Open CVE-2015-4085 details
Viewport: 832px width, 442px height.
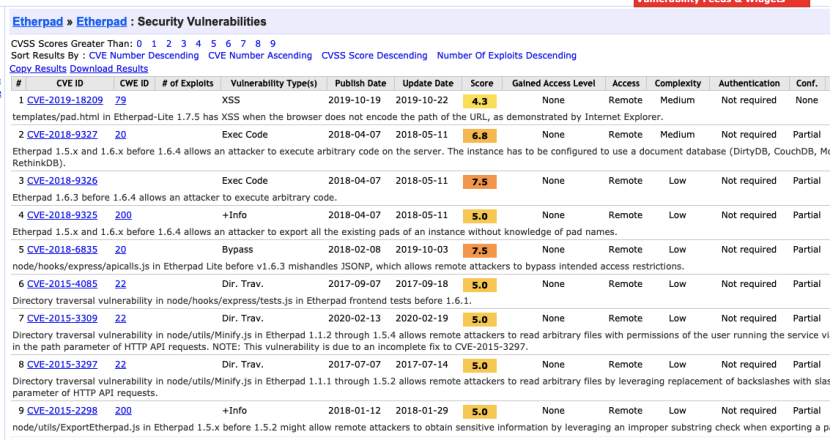(x=62, y=284)
